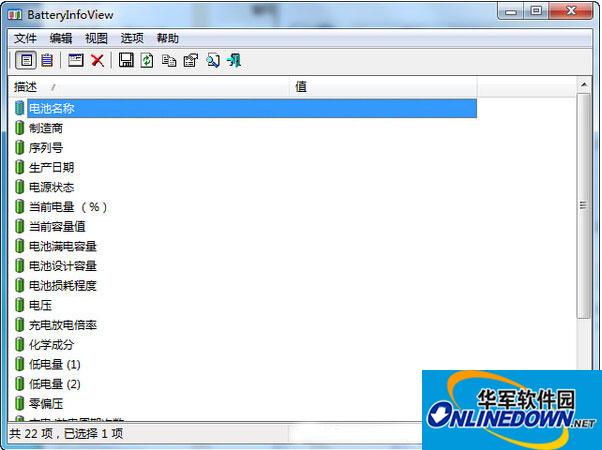
Task: Switch to the battery log view icon
Action: pyautogui.click(x=47, y=60)
